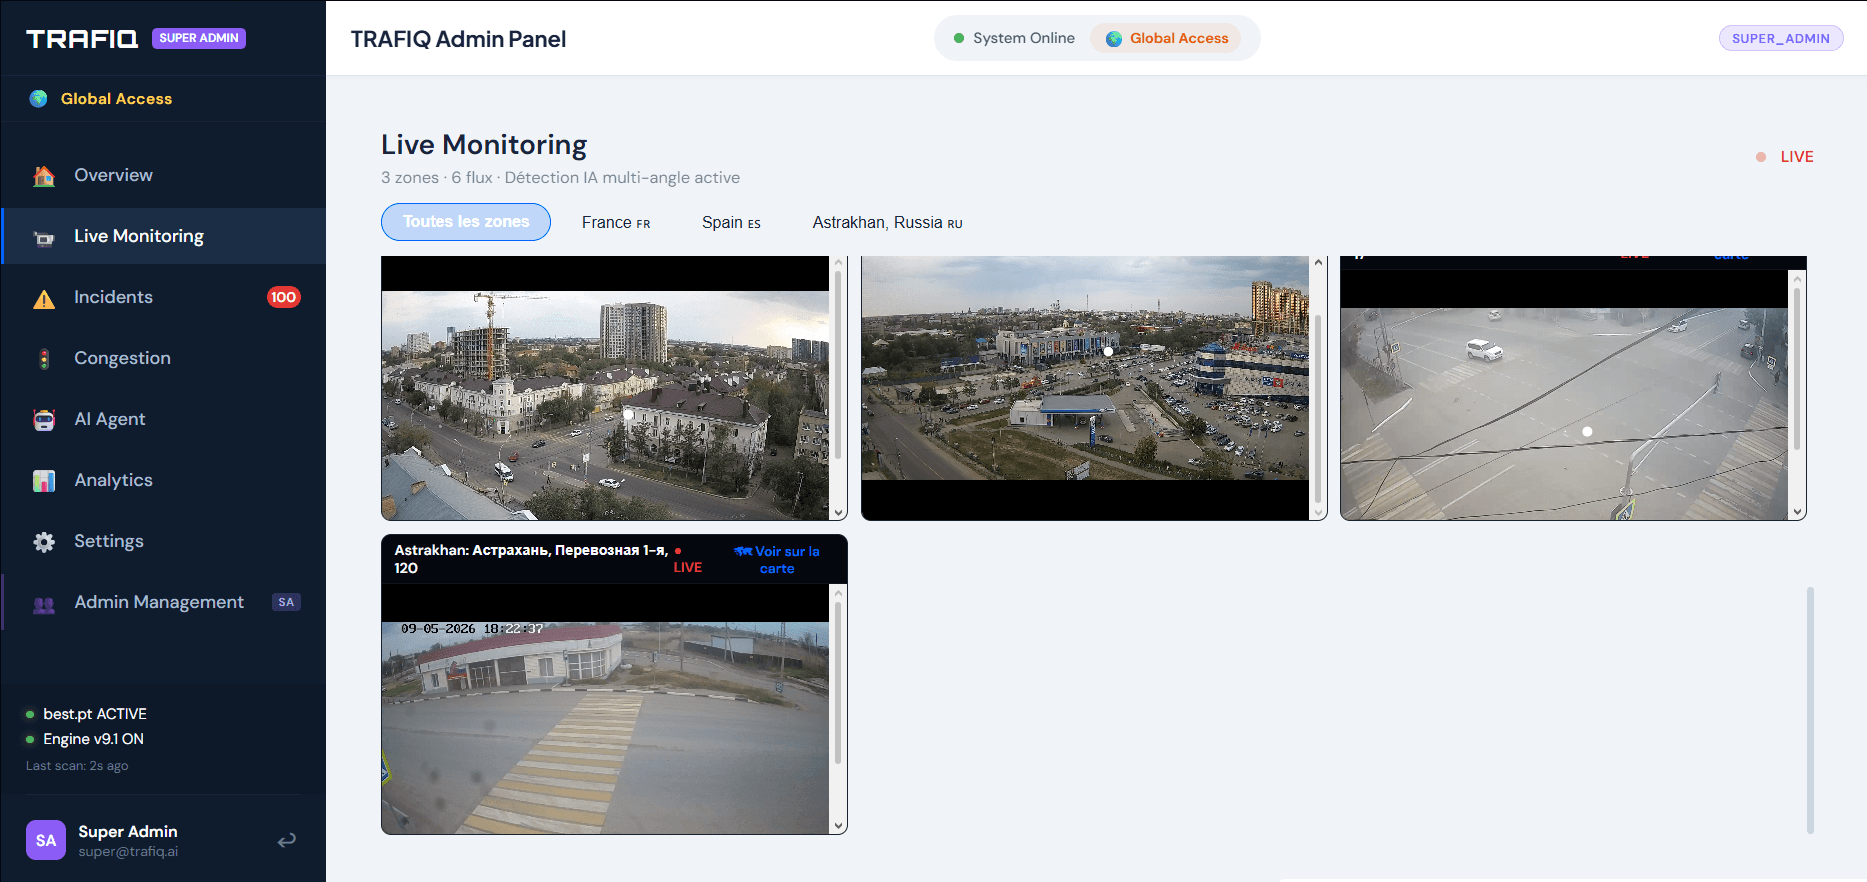The width and height of the screenshot is (1867, 882).
Task: Filter cameras by Astrakhan, Russia RU
Action: click(x=887, y=222)
